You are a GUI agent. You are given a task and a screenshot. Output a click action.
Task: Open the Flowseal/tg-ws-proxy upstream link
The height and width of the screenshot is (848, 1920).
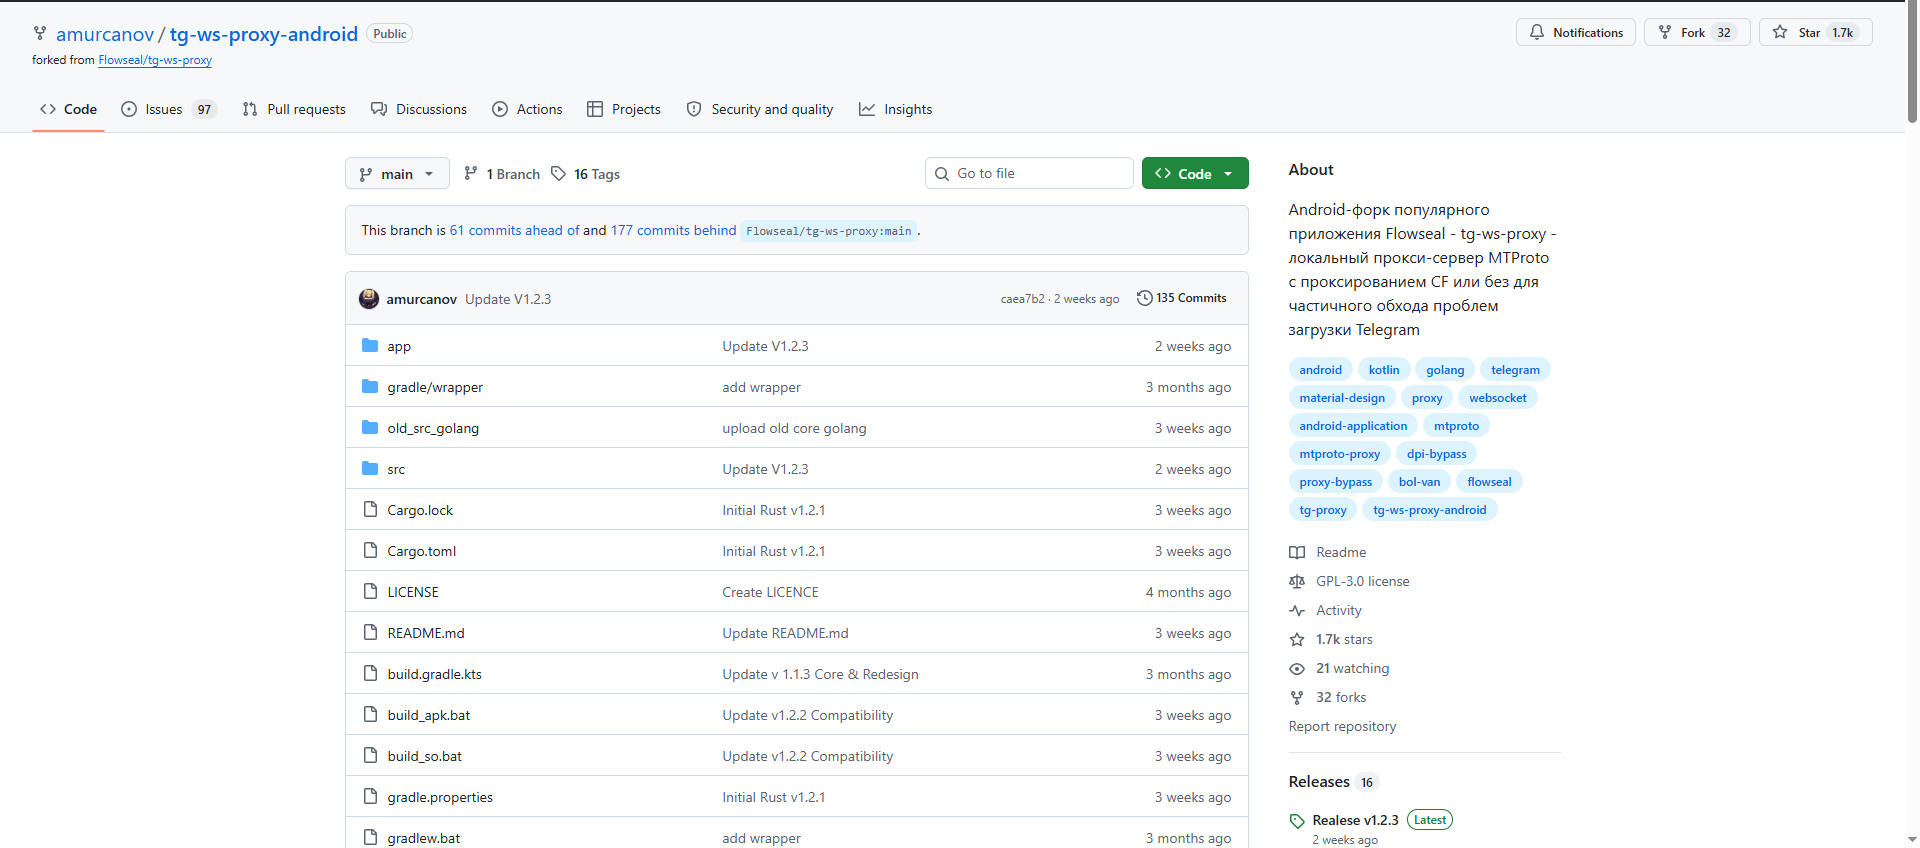[x=155, y=60]
